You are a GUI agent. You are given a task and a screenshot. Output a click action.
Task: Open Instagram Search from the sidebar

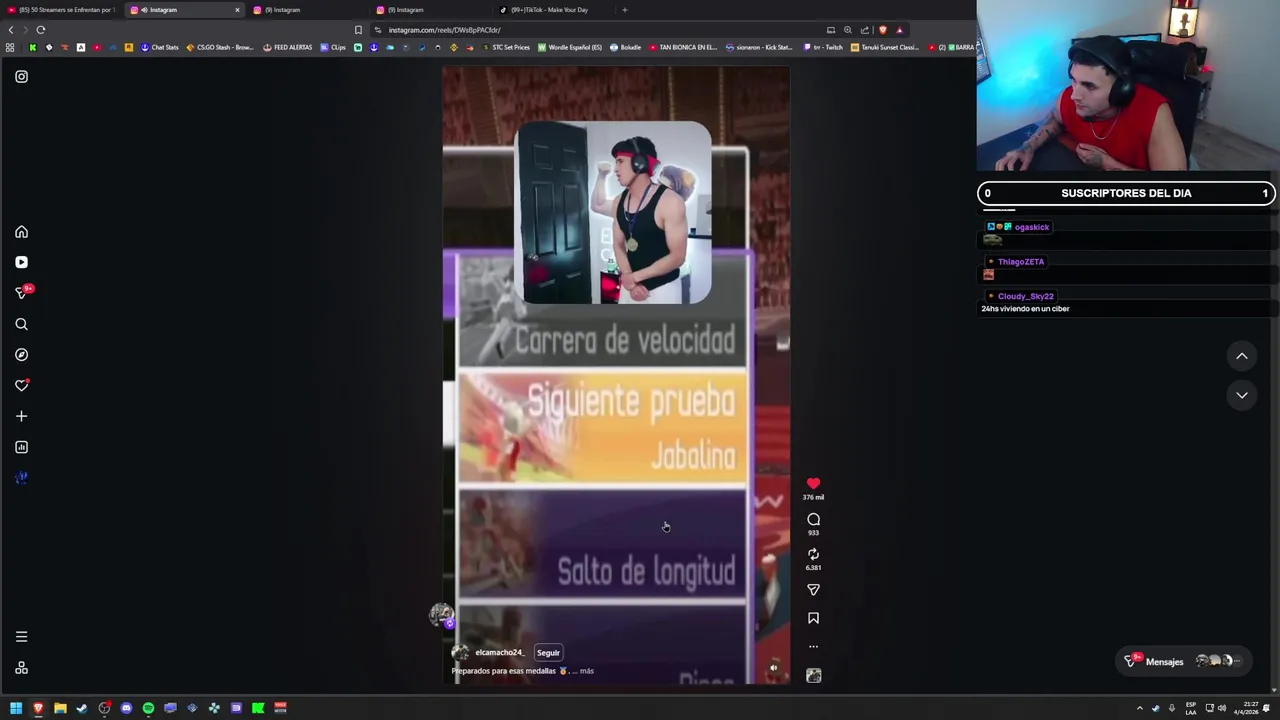point(21,324)
